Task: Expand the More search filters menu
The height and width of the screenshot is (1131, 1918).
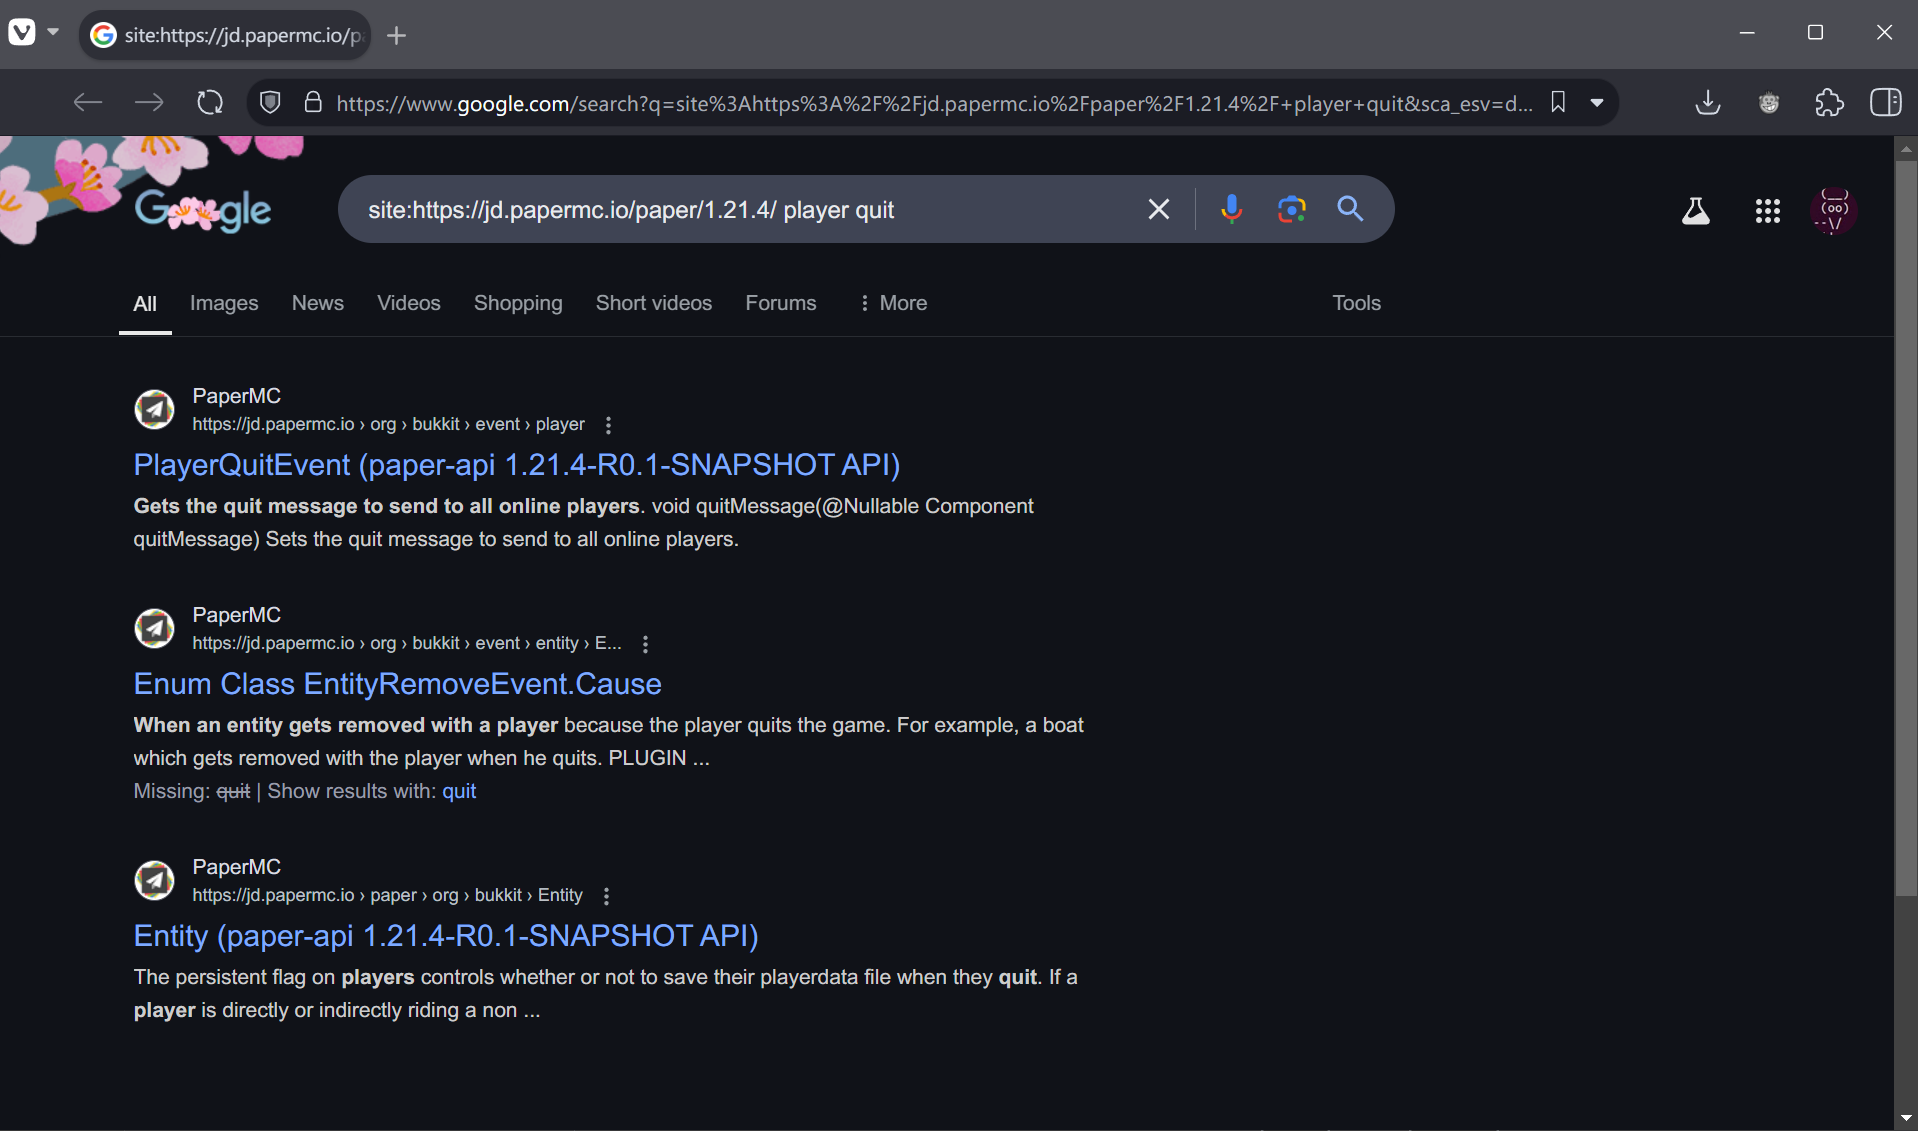Action: pos(893,303)
